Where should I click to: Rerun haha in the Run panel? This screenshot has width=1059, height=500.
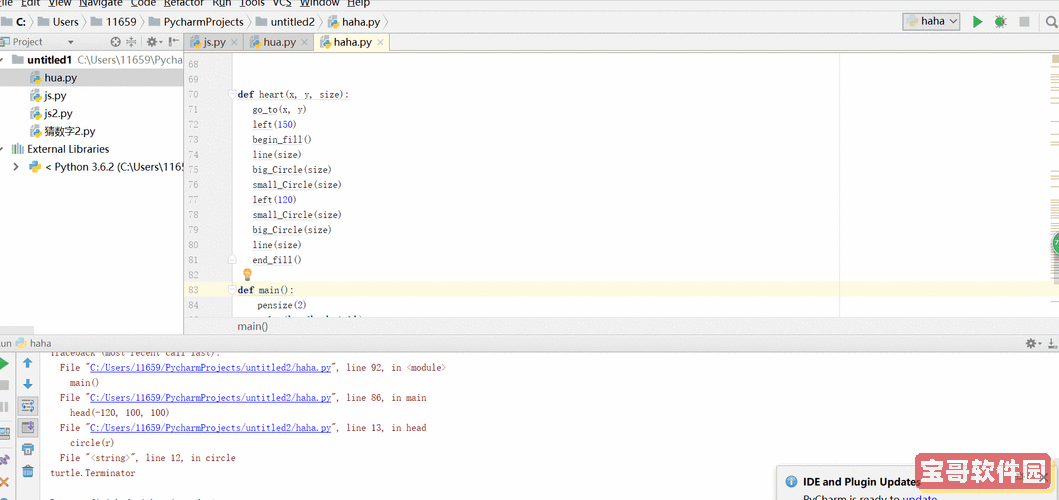pyautogui.click(x=4, y=364)
